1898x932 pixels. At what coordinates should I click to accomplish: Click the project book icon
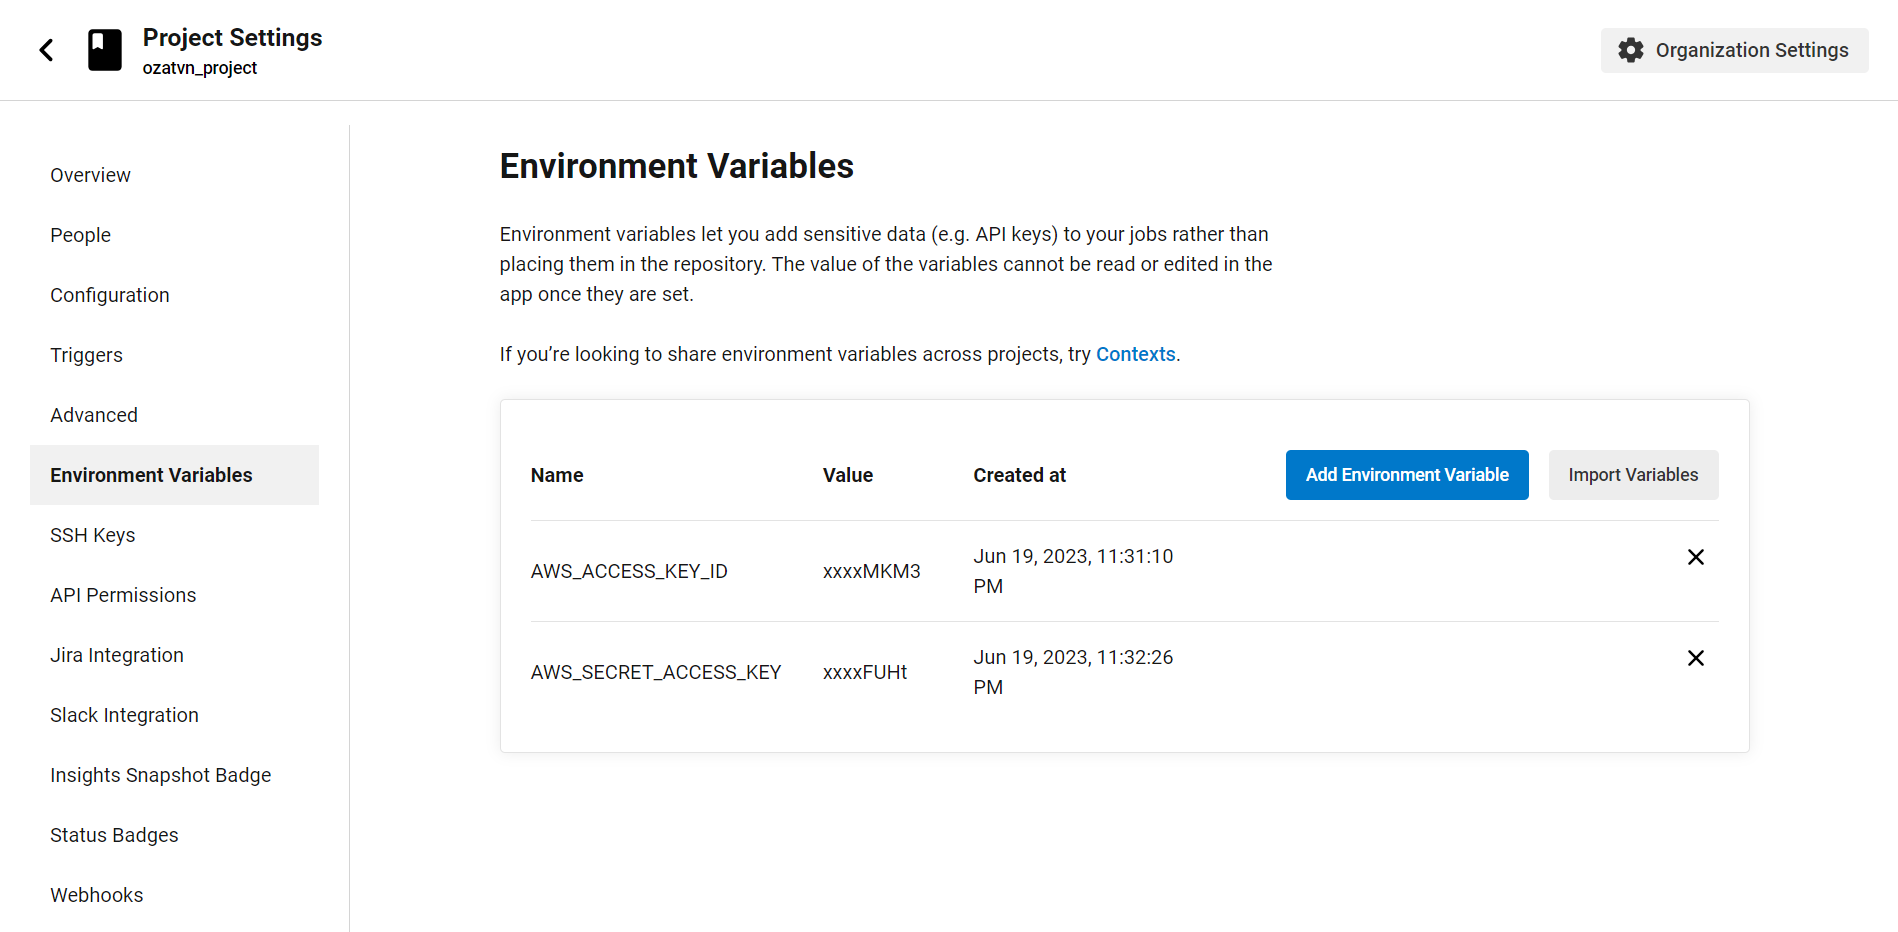[x=105, y=50]
